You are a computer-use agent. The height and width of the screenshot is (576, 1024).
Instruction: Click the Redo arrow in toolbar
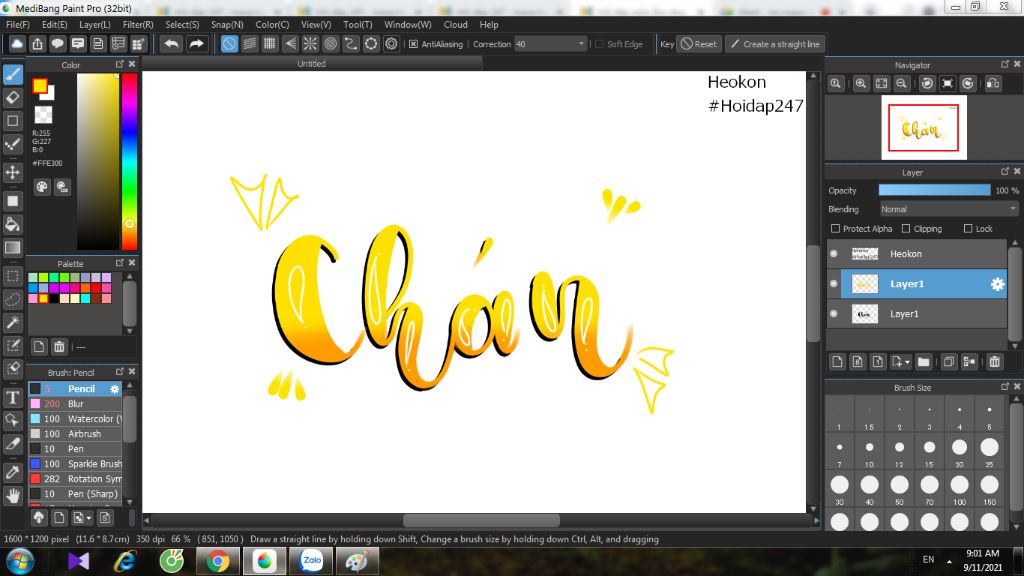point(196,44)
